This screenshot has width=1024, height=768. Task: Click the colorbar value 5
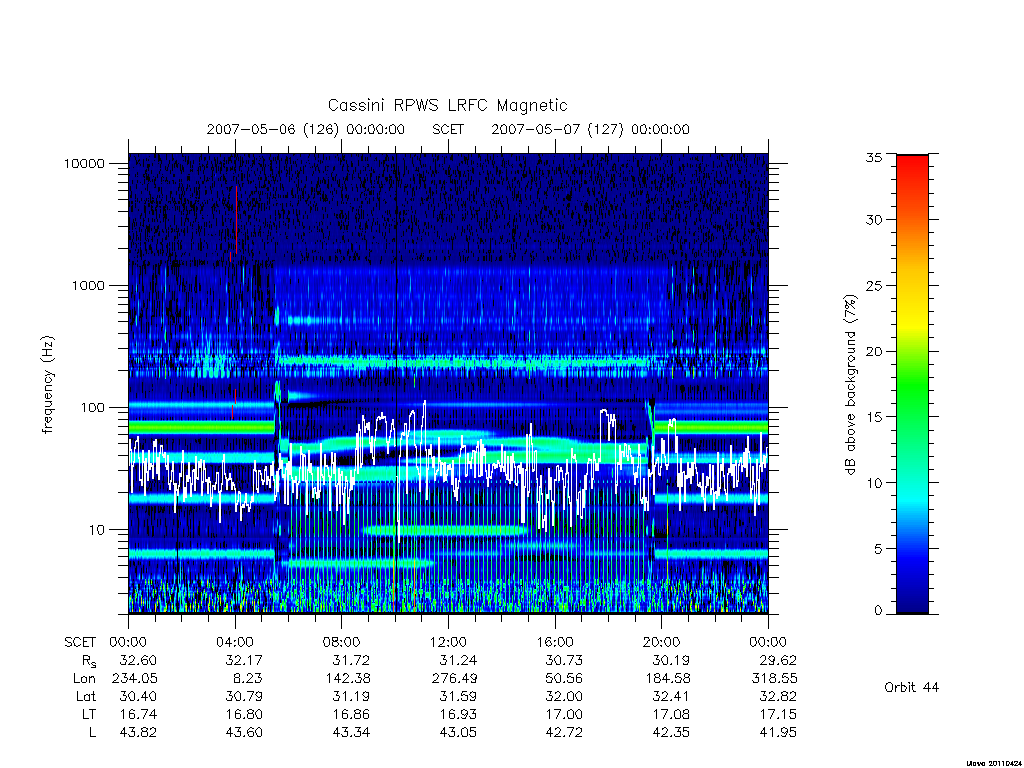[877, 549]
